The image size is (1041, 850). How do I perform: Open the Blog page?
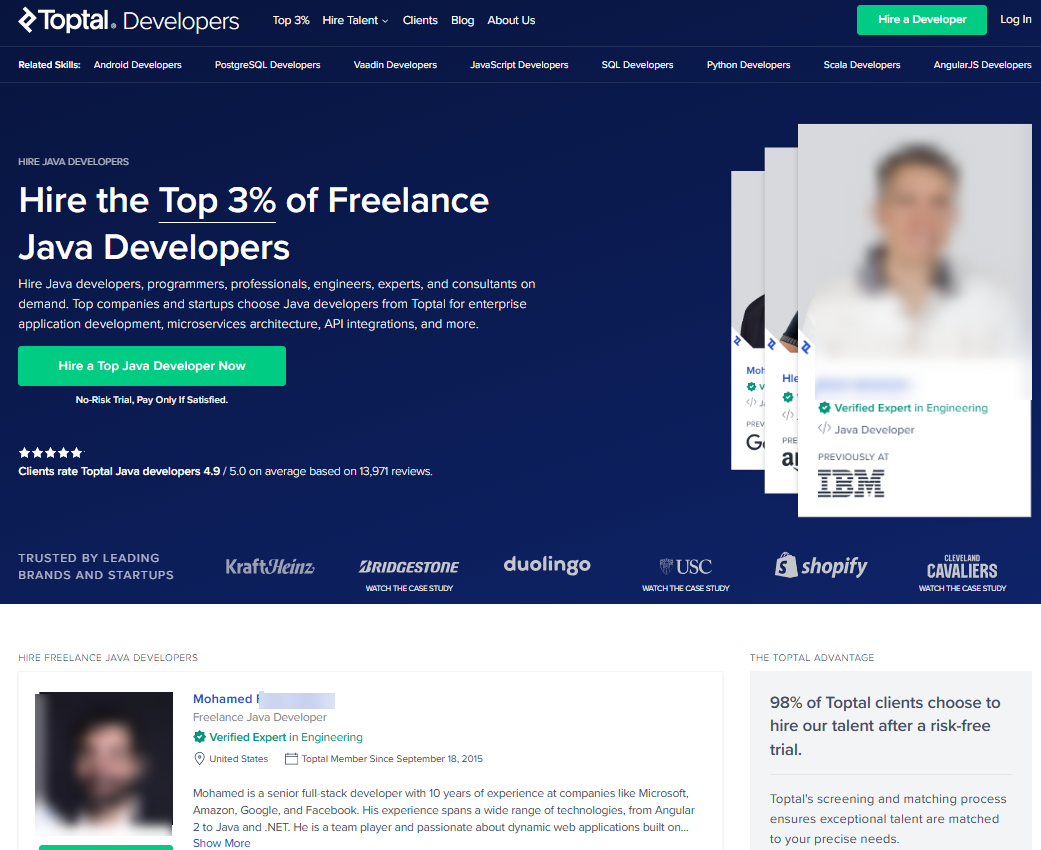tap(462, 20)
